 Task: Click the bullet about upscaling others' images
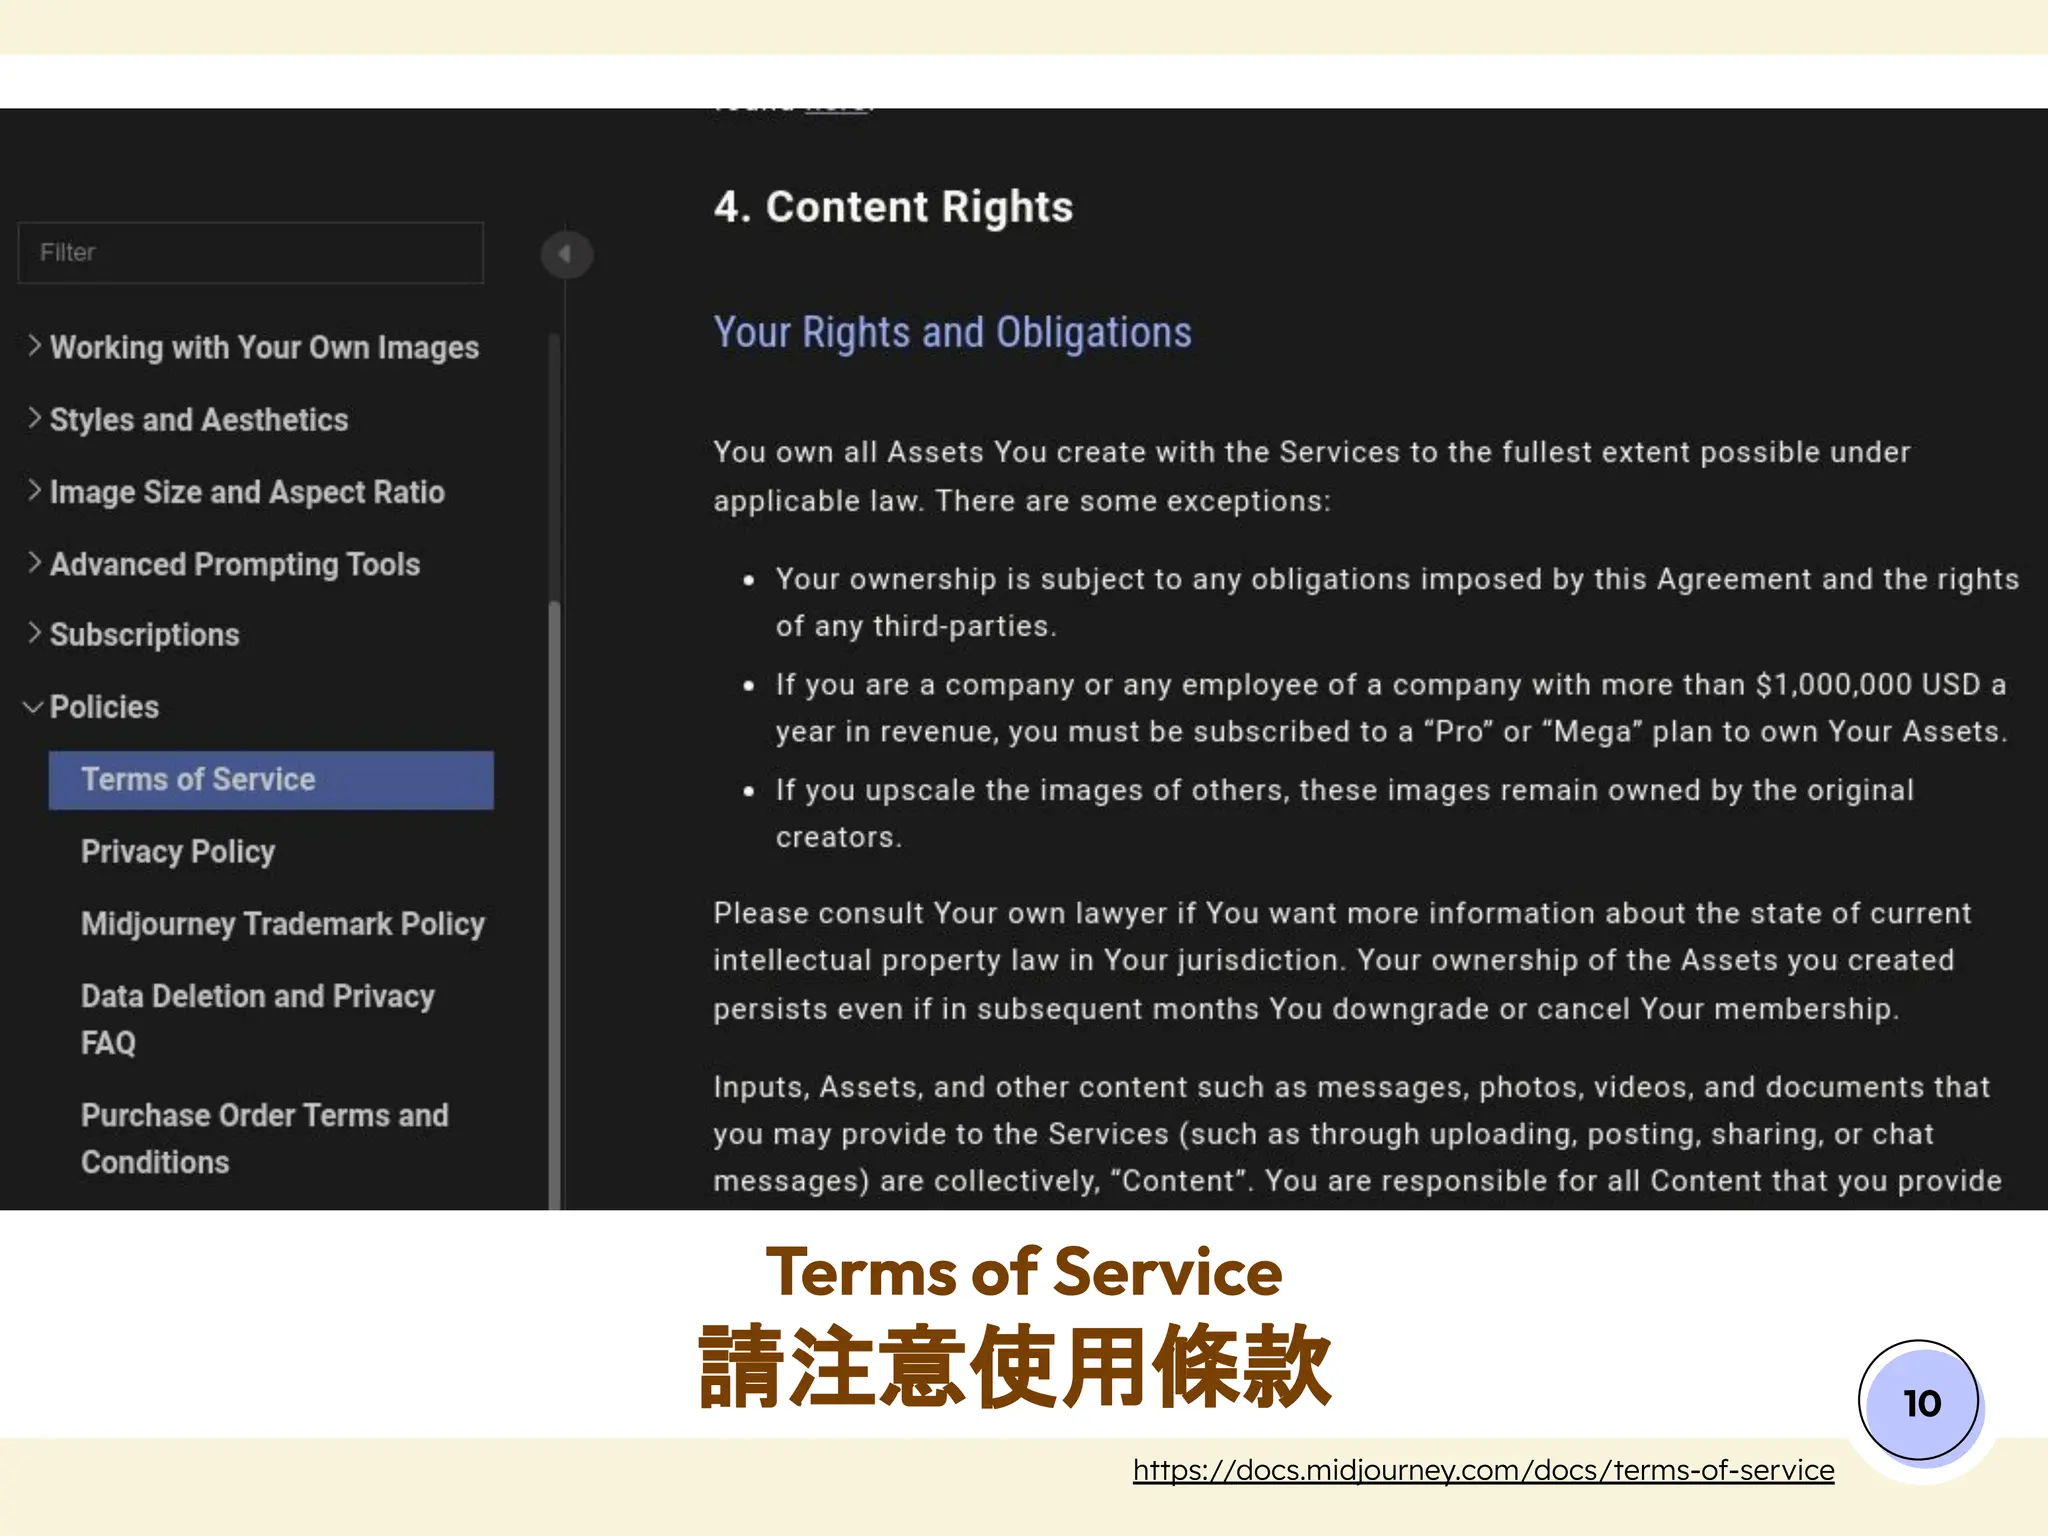1345,813
